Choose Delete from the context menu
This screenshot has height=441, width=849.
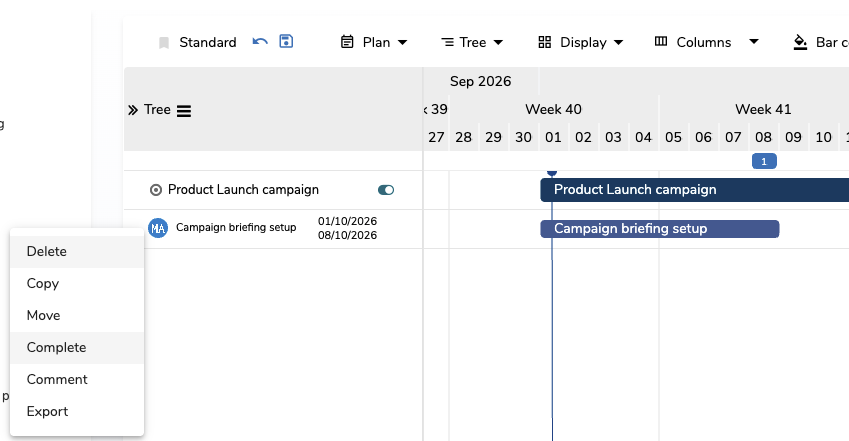click(77, 251)
